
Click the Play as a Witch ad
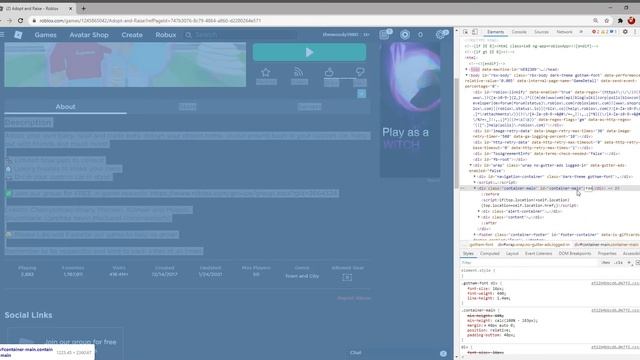[x=410, y=110]
